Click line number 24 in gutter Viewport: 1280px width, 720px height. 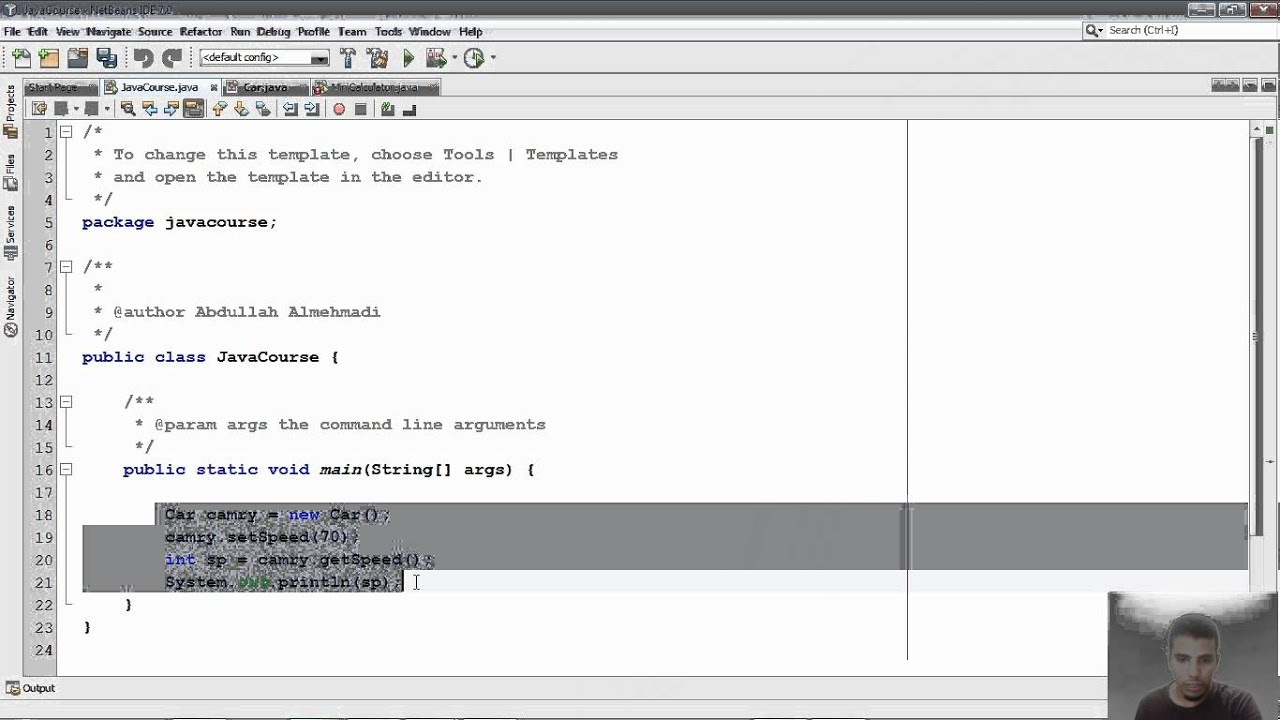42,650
